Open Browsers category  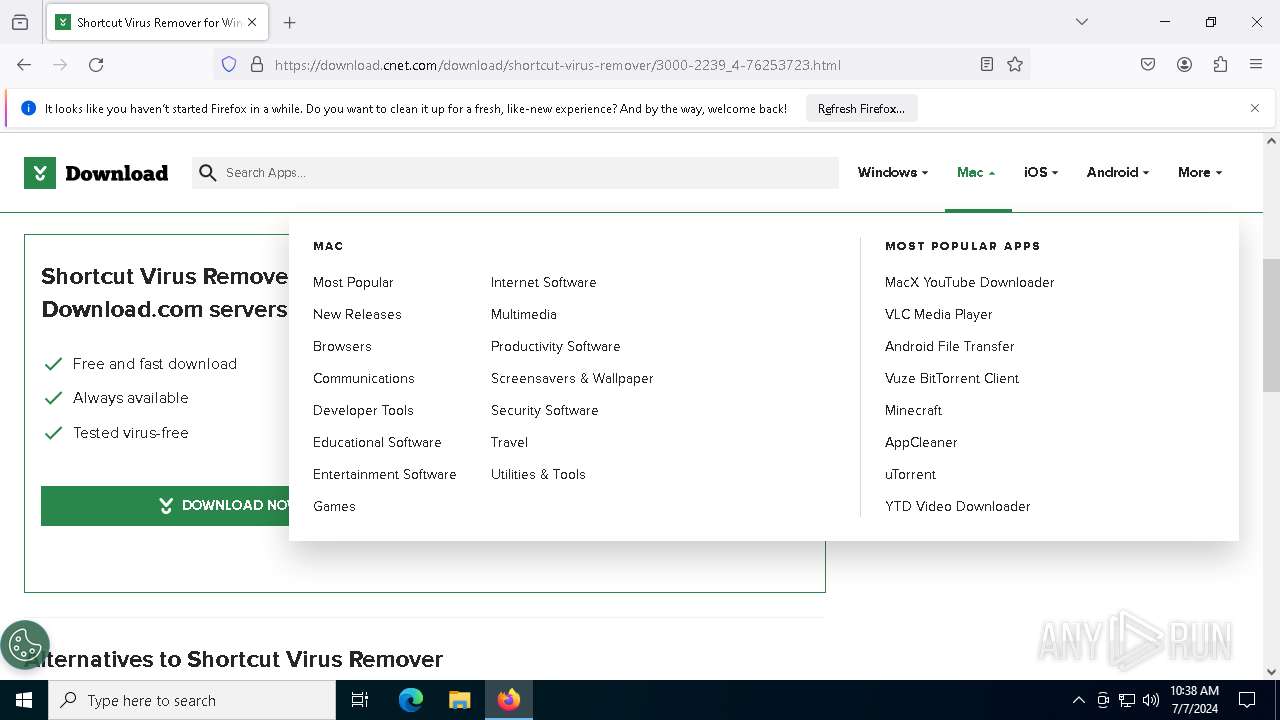(342, 346)
